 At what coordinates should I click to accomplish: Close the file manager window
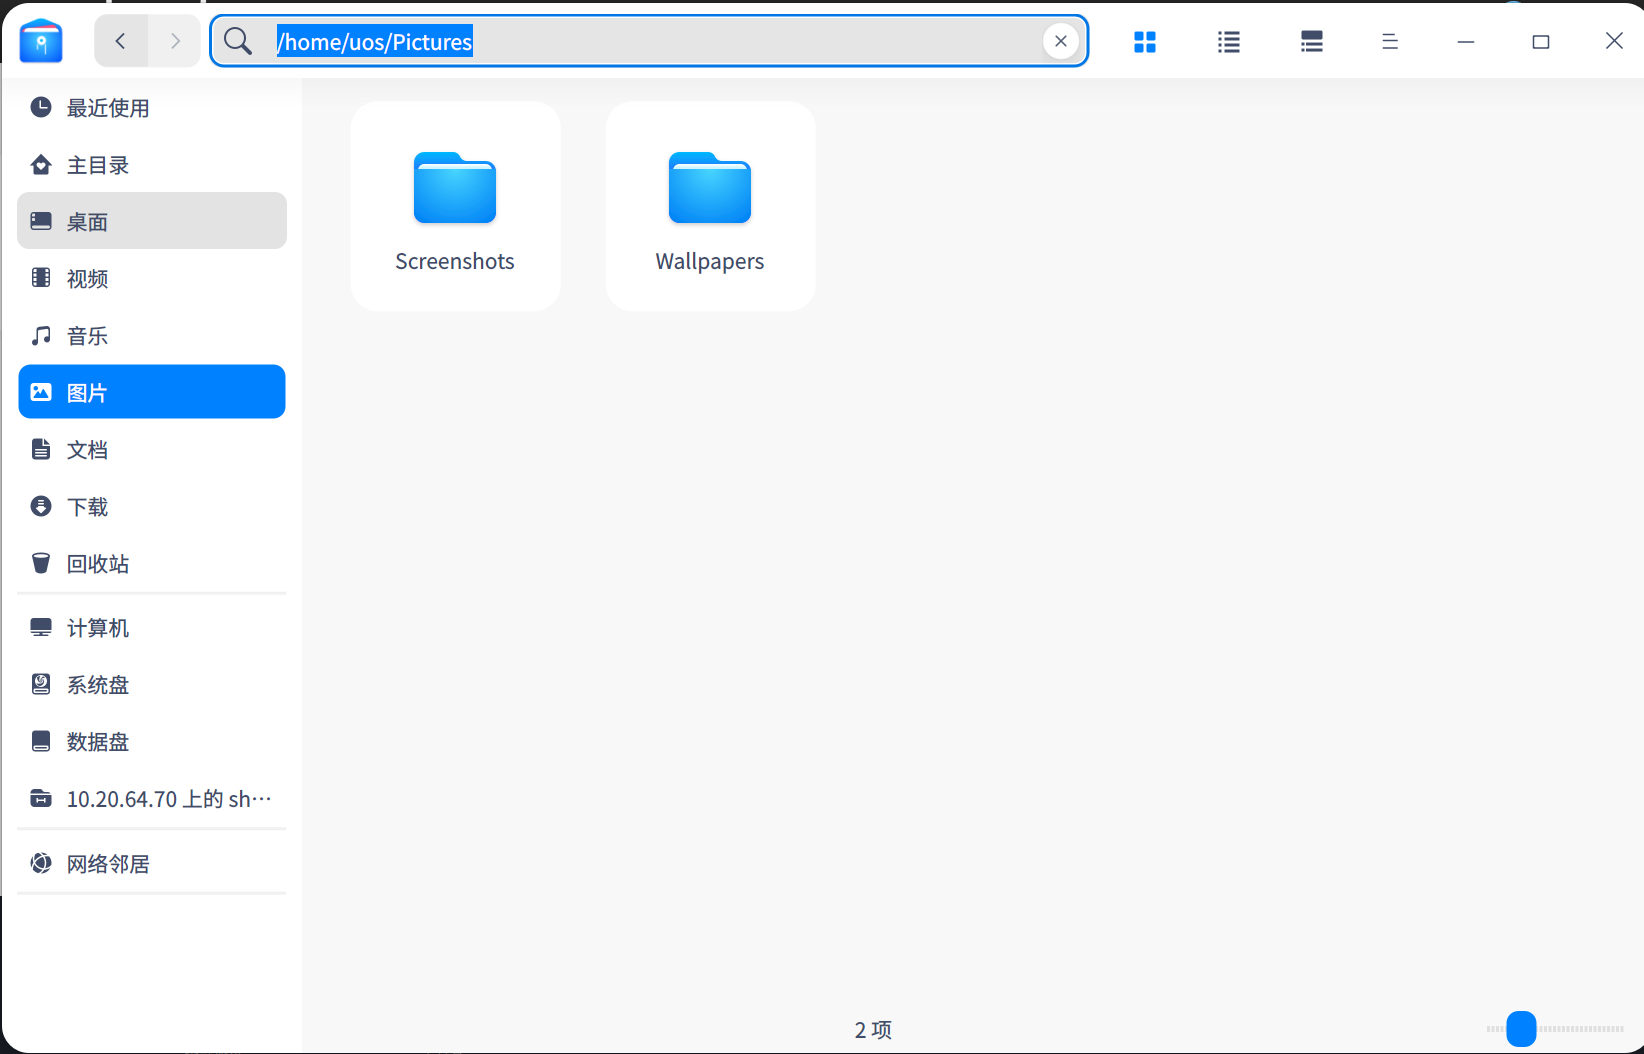tap(1614, 41)
